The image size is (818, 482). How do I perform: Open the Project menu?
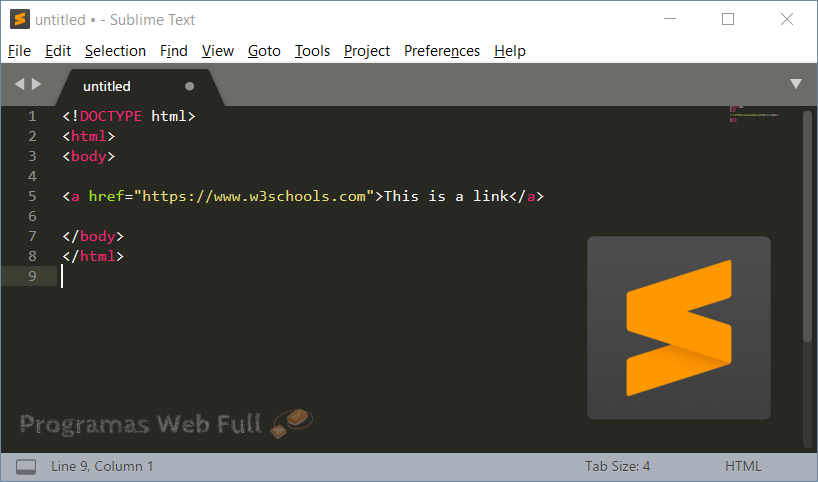click(x=367, y=51)
